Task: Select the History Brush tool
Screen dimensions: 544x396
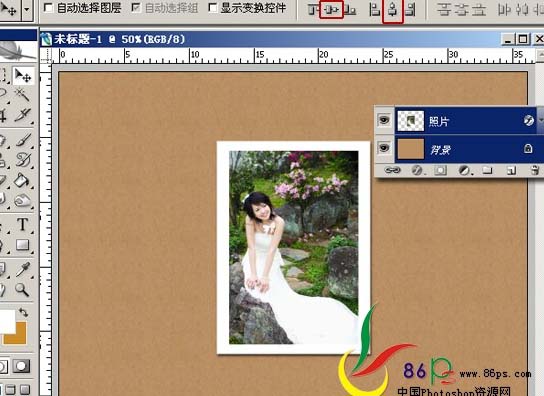Action: [x=23, y=160]
